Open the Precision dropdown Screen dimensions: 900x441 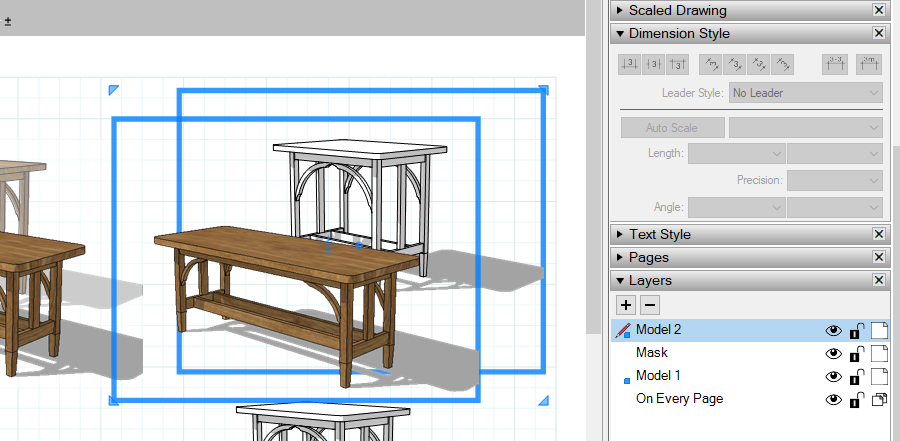[835, 180]
